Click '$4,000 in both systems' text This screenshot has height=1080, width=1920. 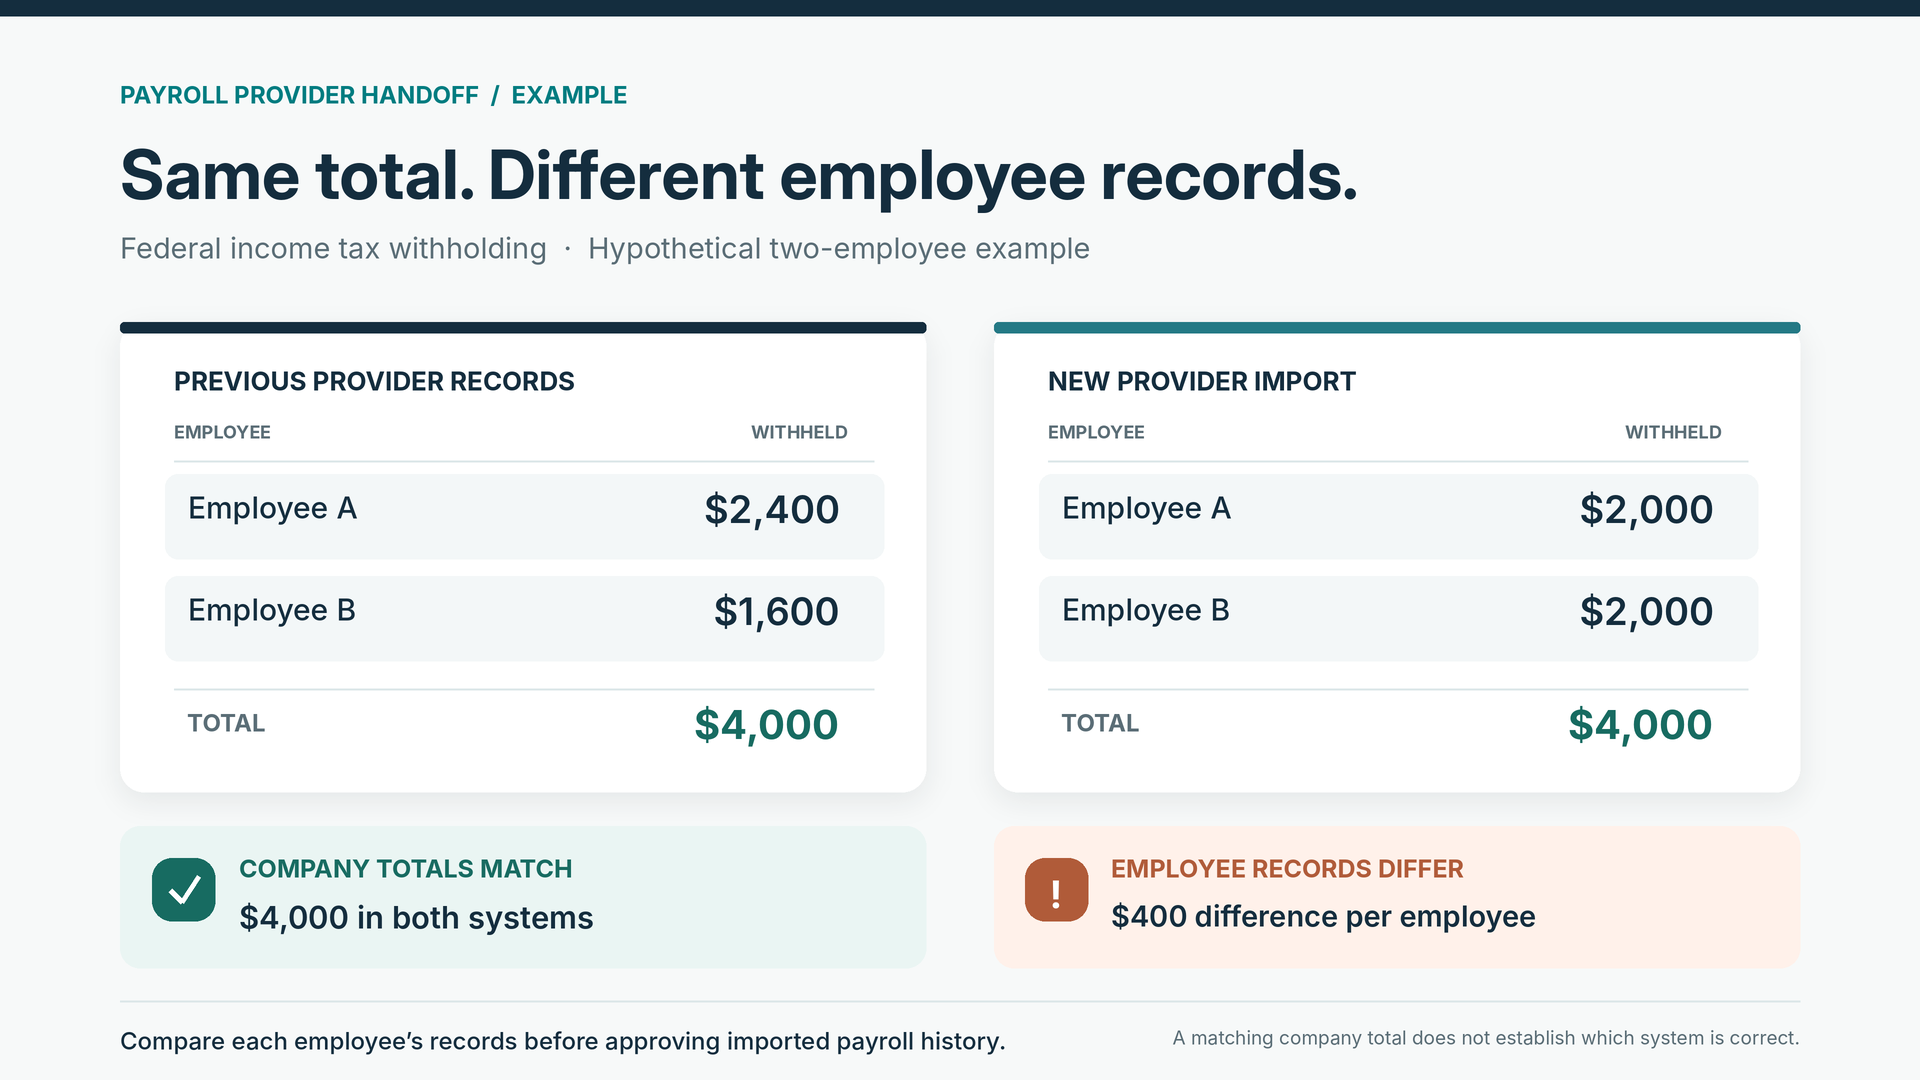[x=416, y=918]
